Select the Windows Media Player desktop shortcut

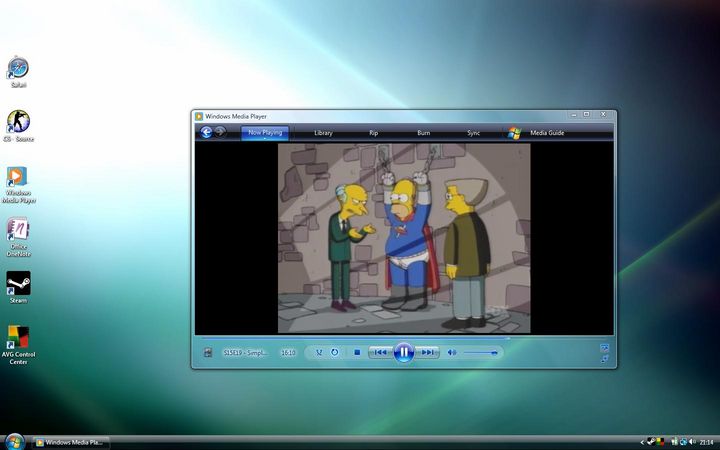[x=18, y=185]
